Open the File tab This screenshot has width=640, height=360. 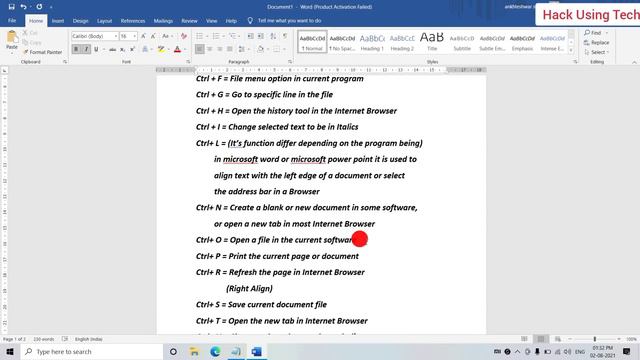pos(12,20)
